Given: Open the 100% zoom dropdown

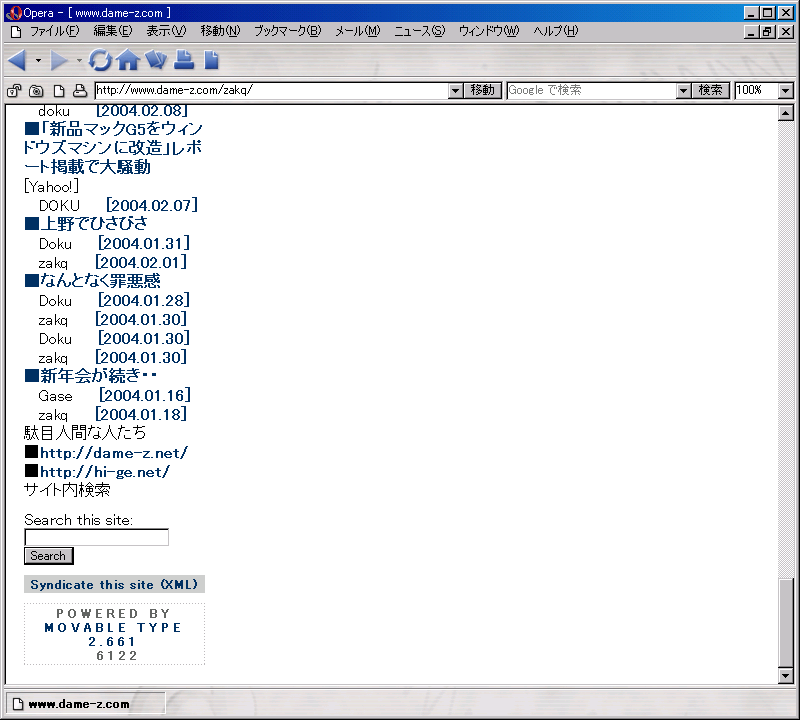Looking at the screenshot, I should point(786,91).
